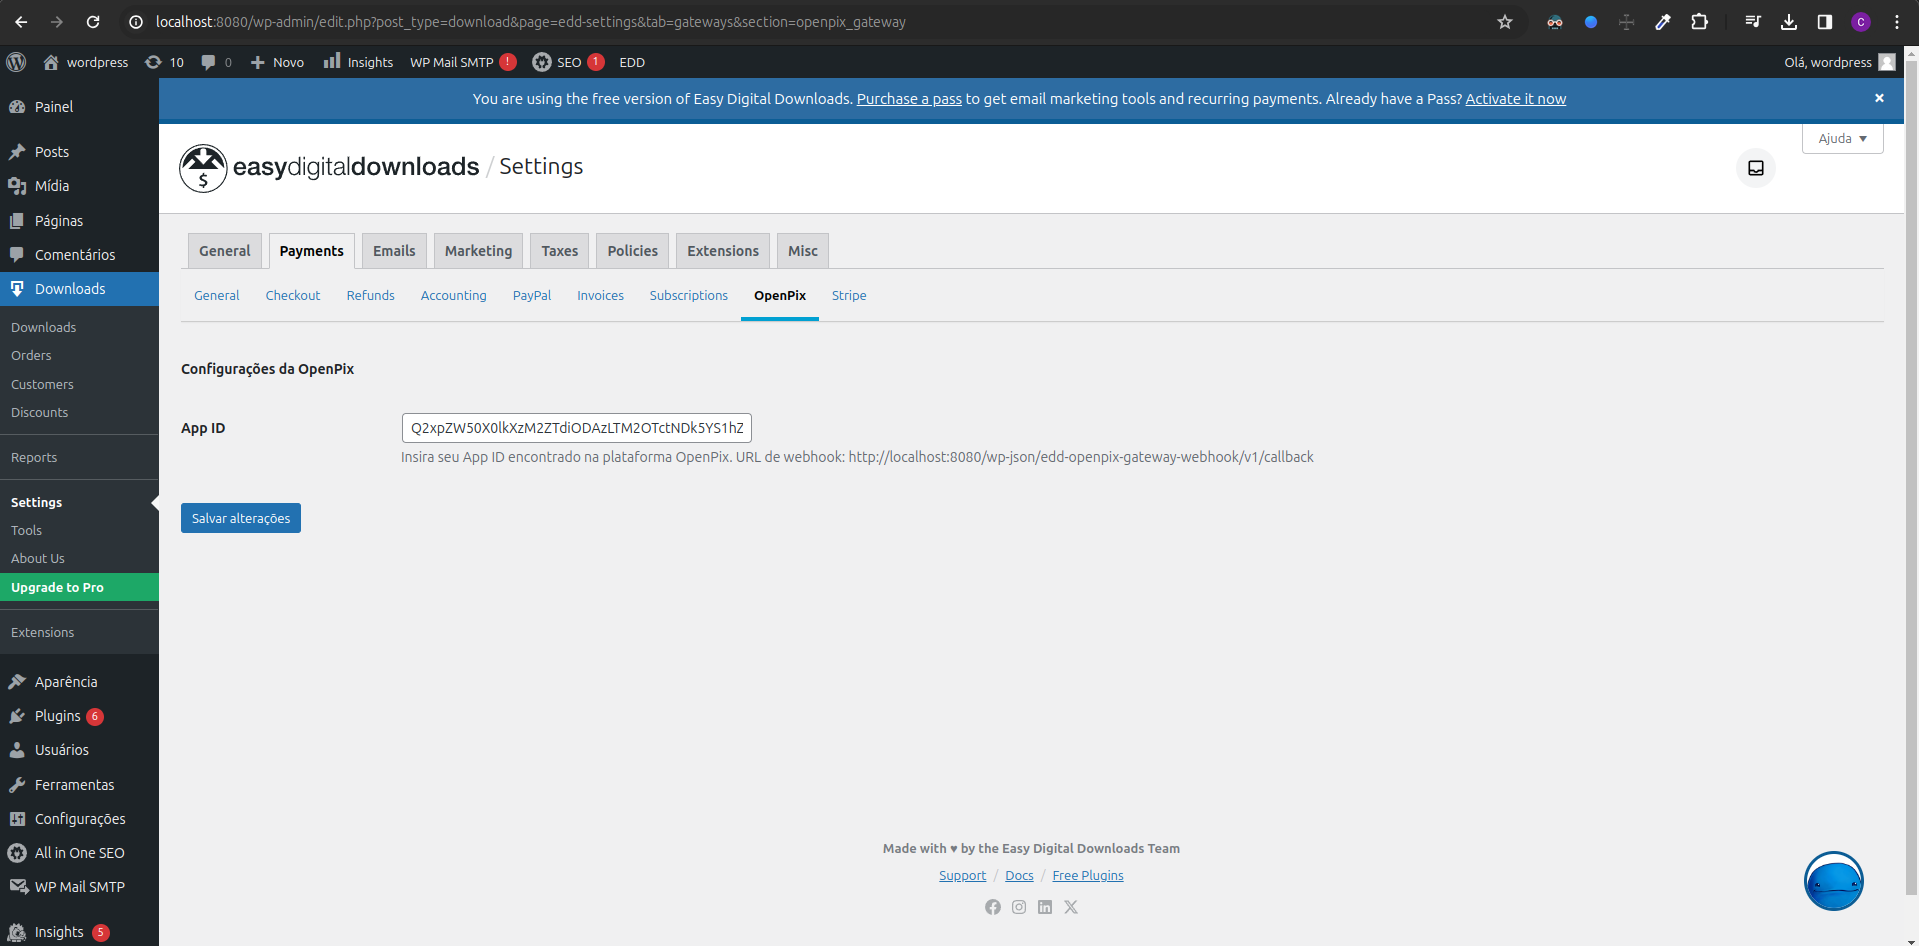
Task: Open the comments bubble in the admin bar
Action: pos(210,62)
